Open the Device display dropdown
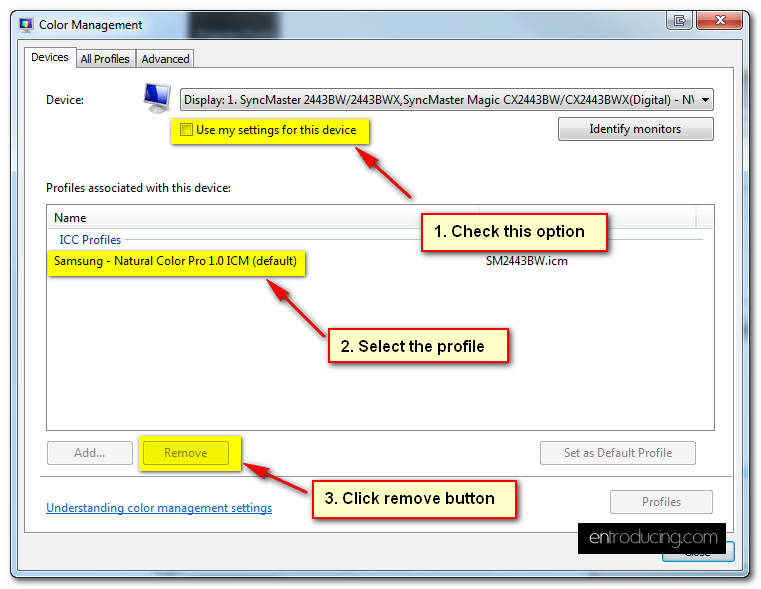Image resolution: width=761 pixels, height=589 pixels. (447, 100)
